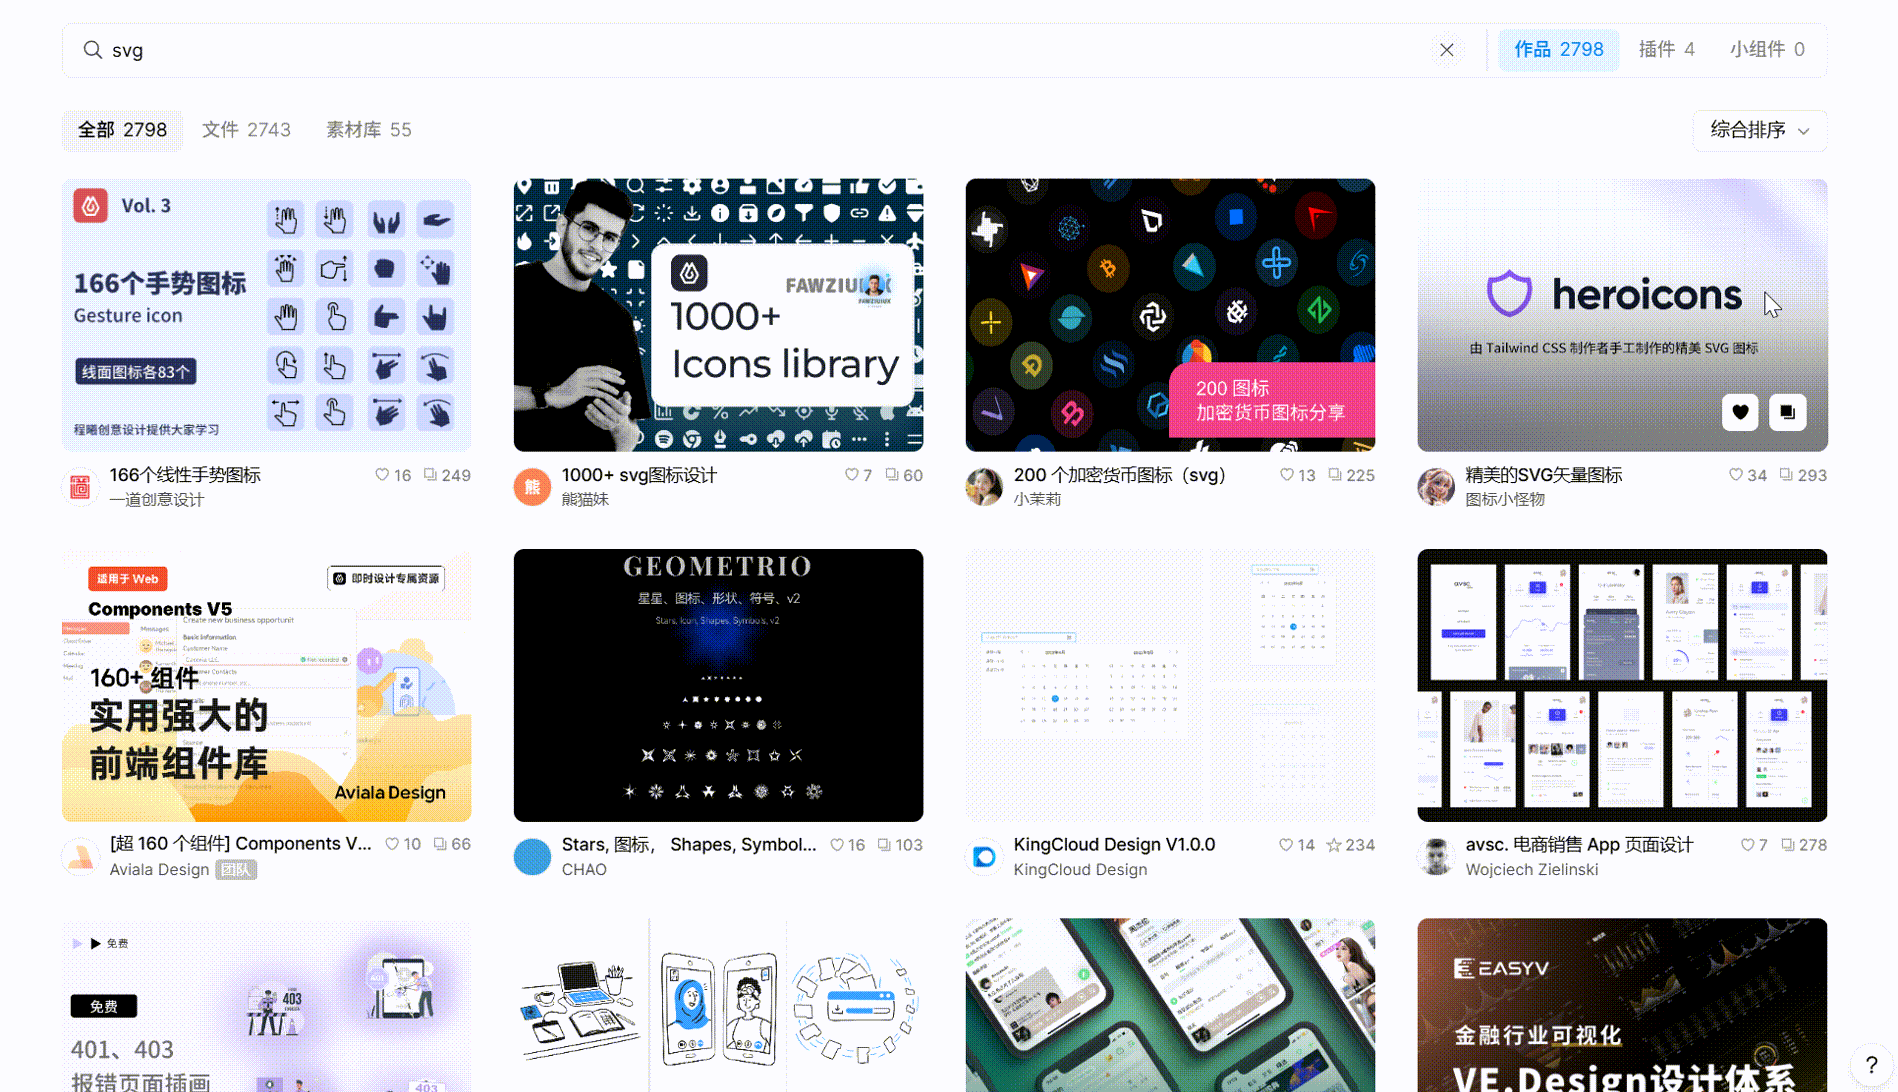This screenshot has height=1092, width=1898.
Task: Click heart icon for Components V5 card
Action: tap(392, 844)
